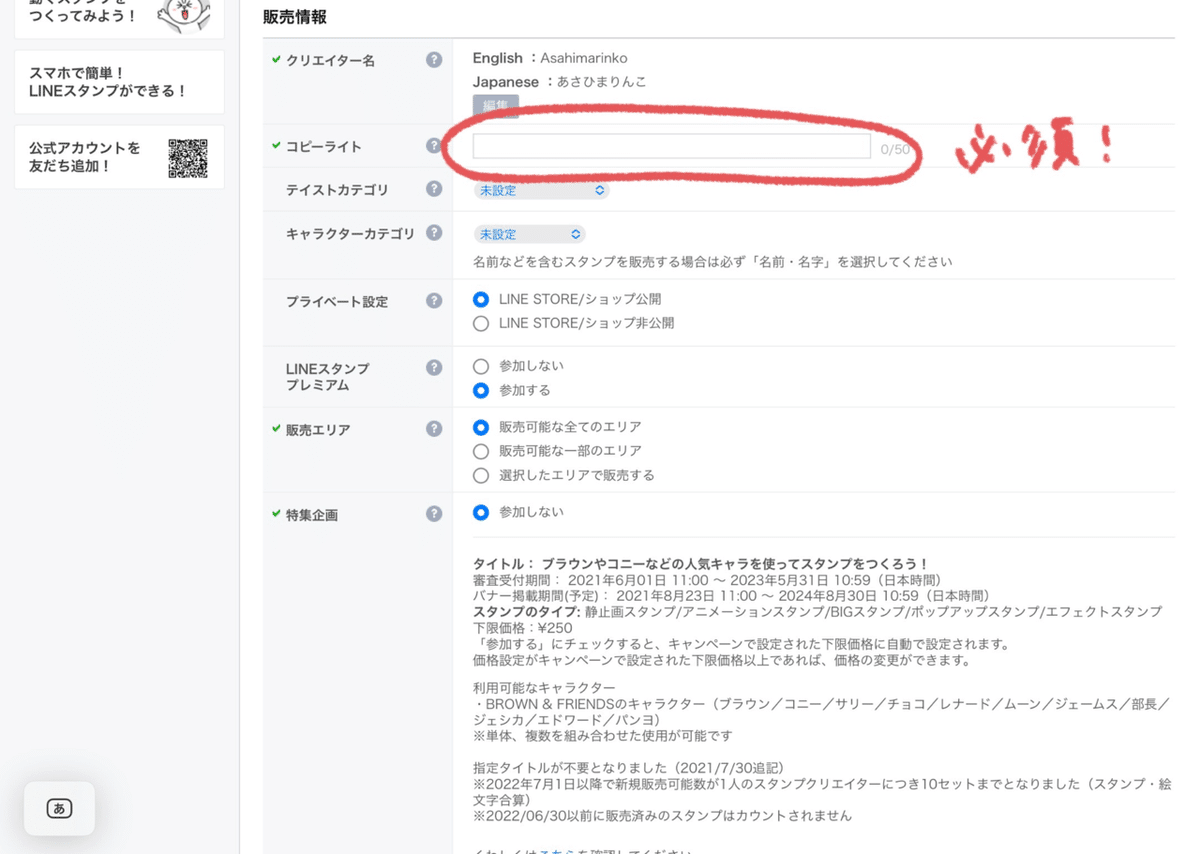Click the 0/50 character counter
Image resolution: width=1200 pixels, height=854 pixels.
[x=895, y=149]
